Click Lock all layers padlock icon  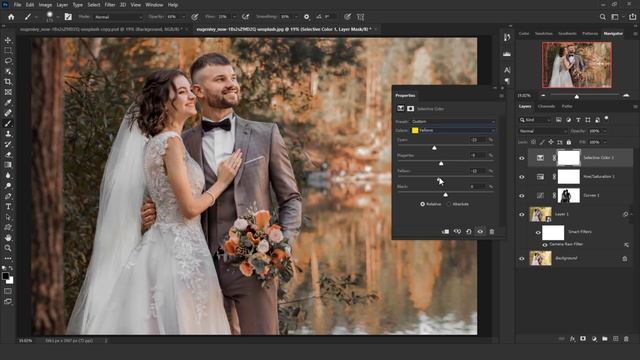(x=569, y=142)
